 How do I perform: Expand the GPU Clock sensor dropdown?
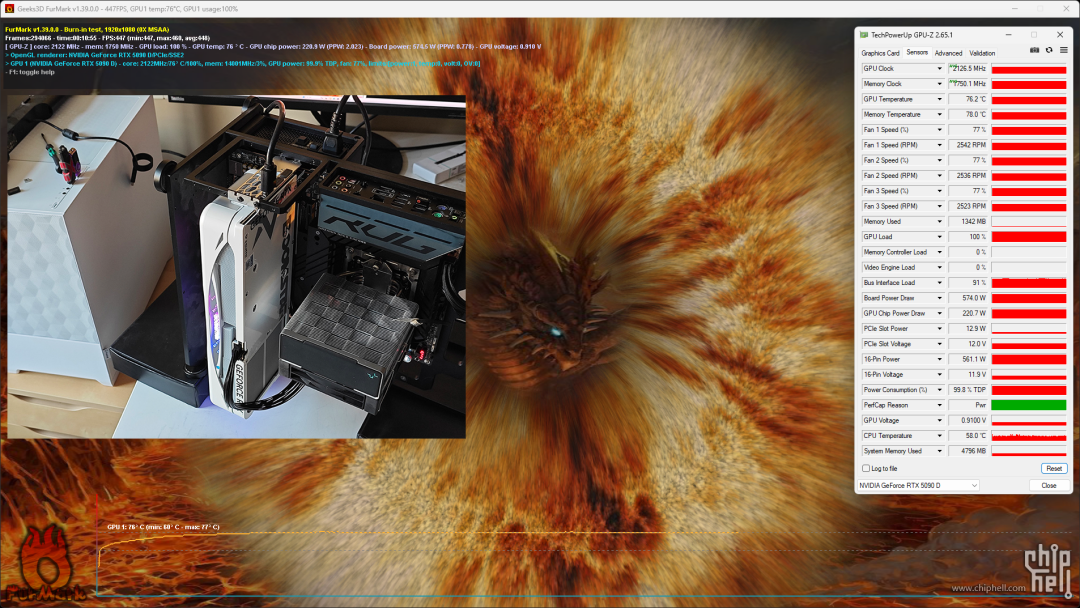click(x=939, y=69)
